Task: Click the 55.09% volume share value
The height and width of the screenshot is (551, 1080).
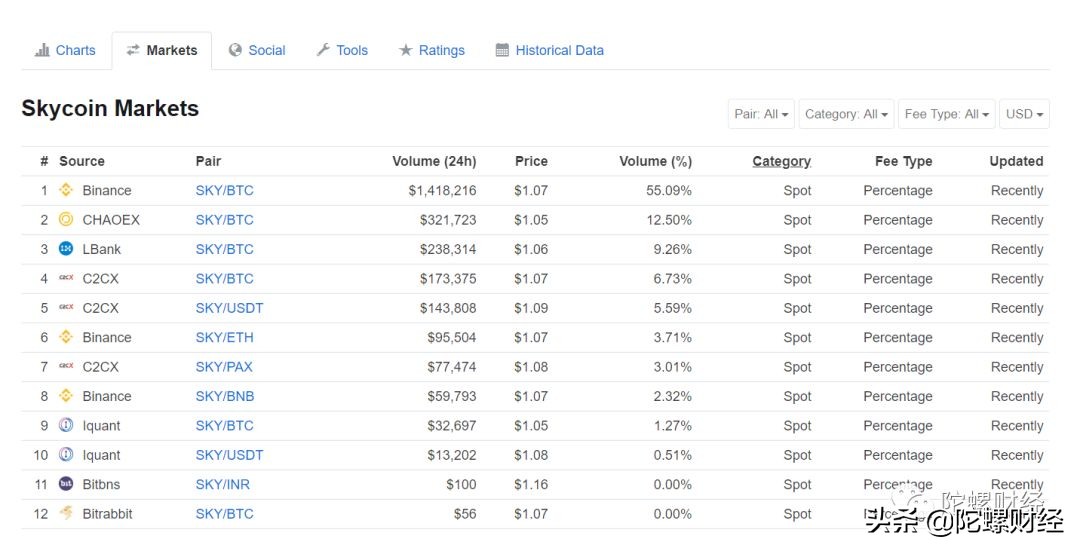Action: (x=669, y=190)
